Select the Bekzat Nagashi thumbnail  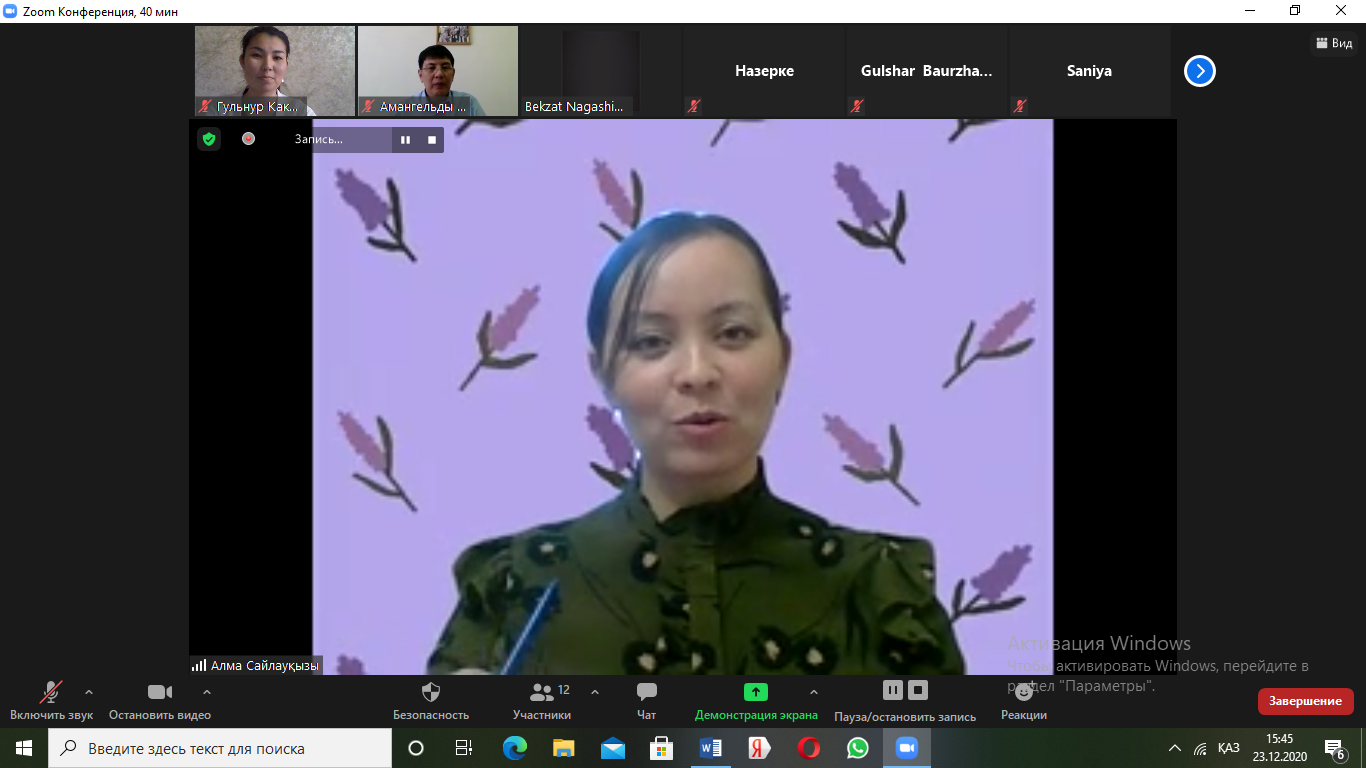point(601,71)
